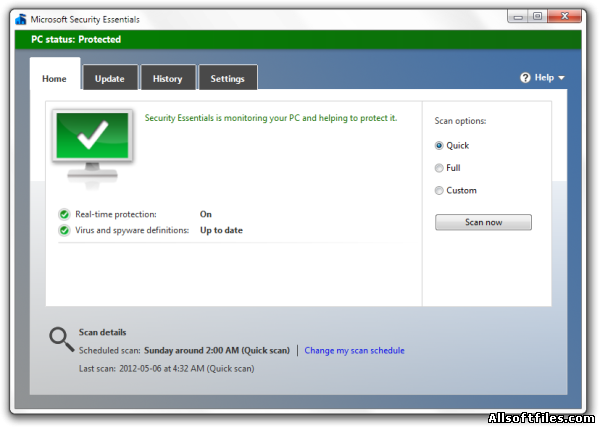Click the magnifying glass Scan details icon
600x428 pixels.
coord(61,339)
